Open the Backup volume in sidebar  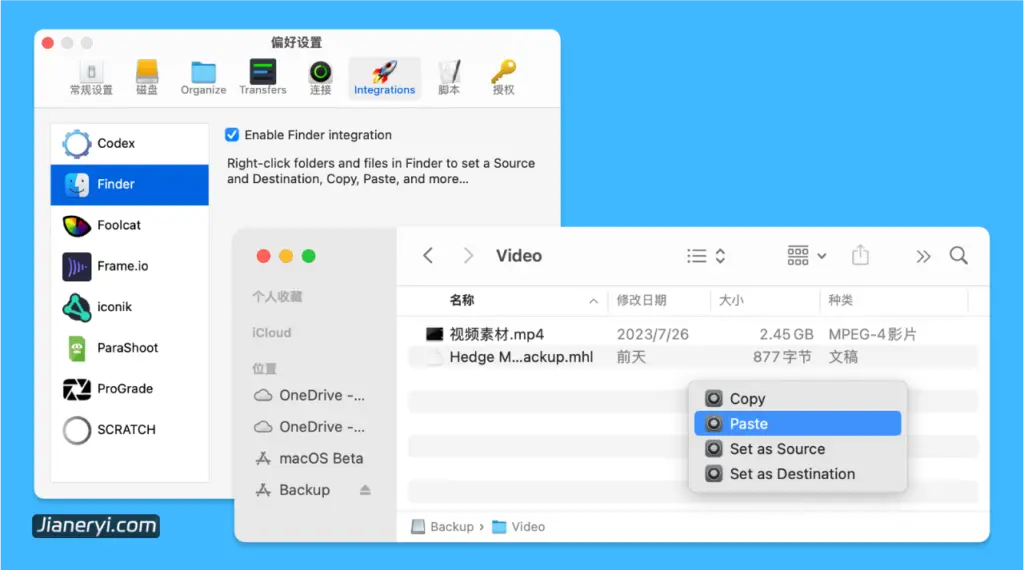pyautogui.click(x=293, y=490)
